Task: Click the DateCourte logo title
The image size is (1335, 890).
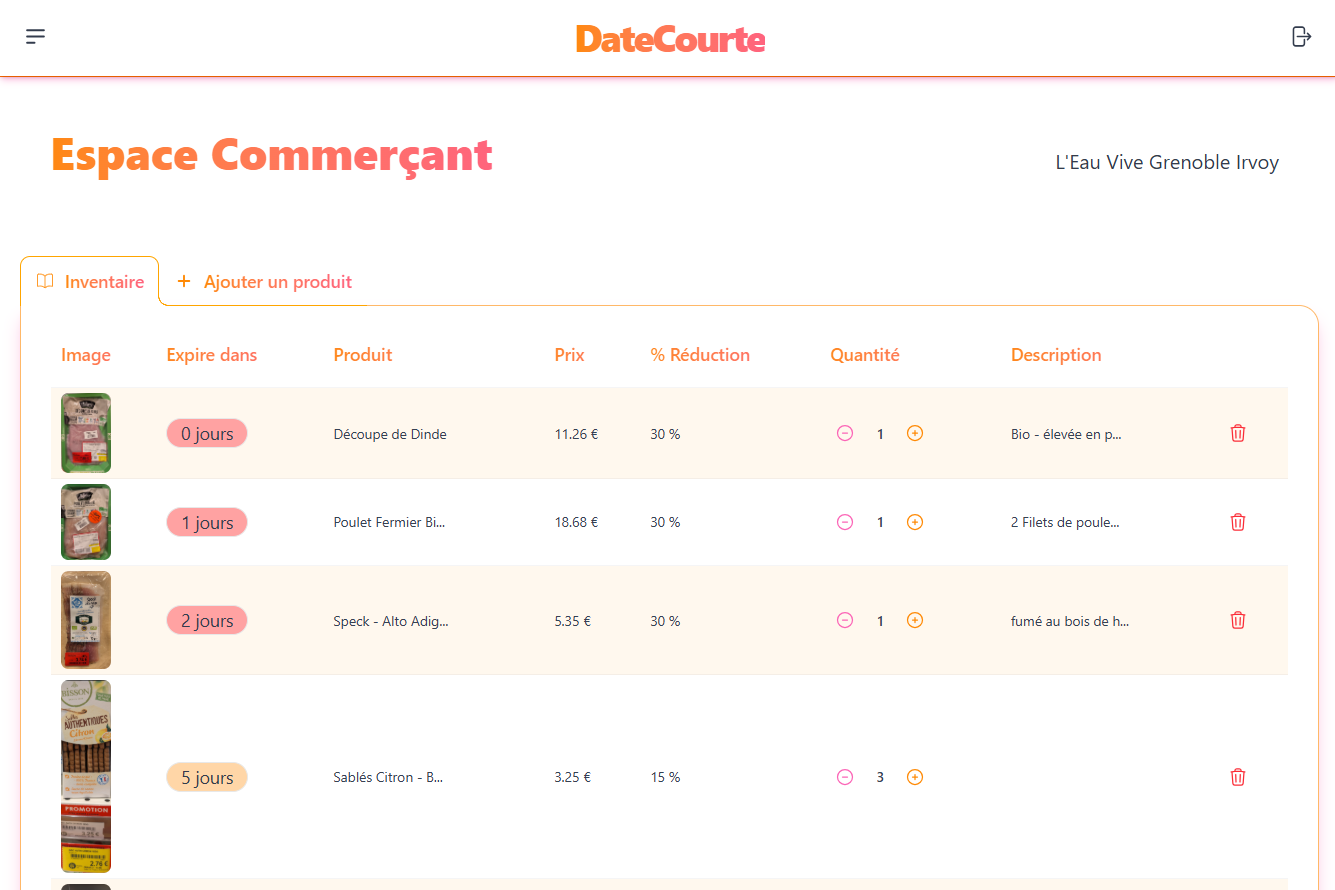Action: tap(670, 39)
